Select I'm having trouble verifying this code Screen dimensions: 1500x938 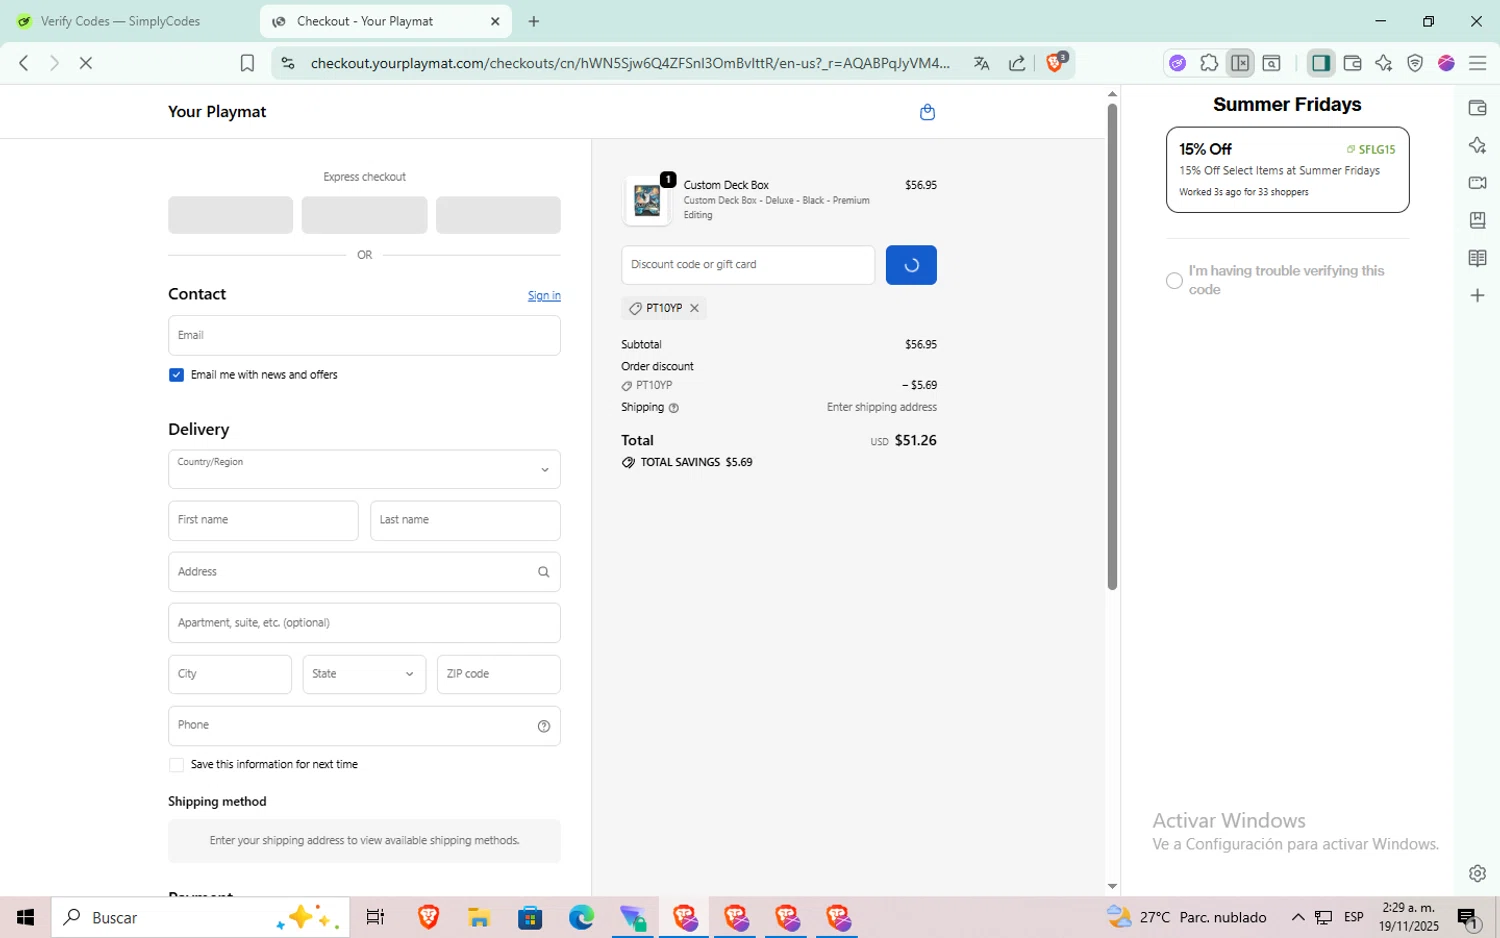[x=1174, y=281]
